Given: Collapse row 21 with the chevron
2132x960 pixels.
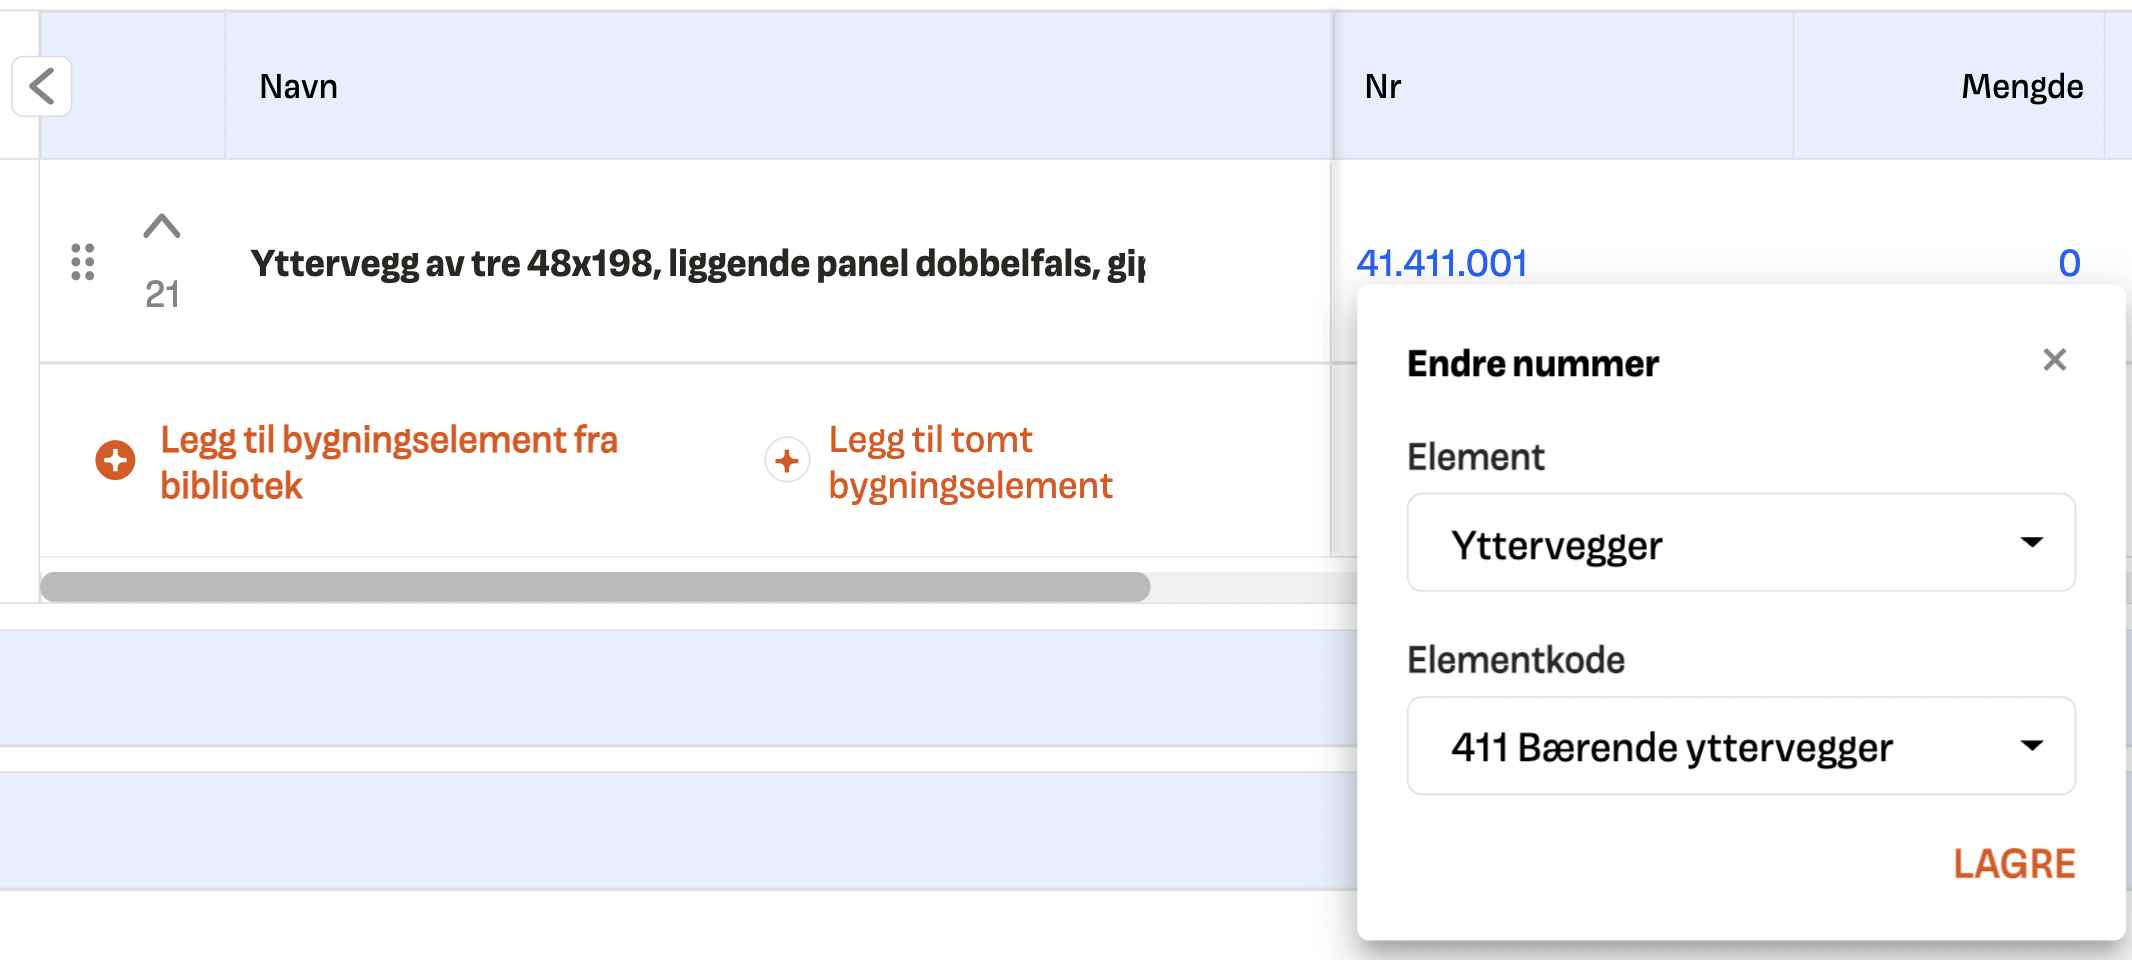Looking at the screenshot, I should pyautogui.click(x=161, y=226).
